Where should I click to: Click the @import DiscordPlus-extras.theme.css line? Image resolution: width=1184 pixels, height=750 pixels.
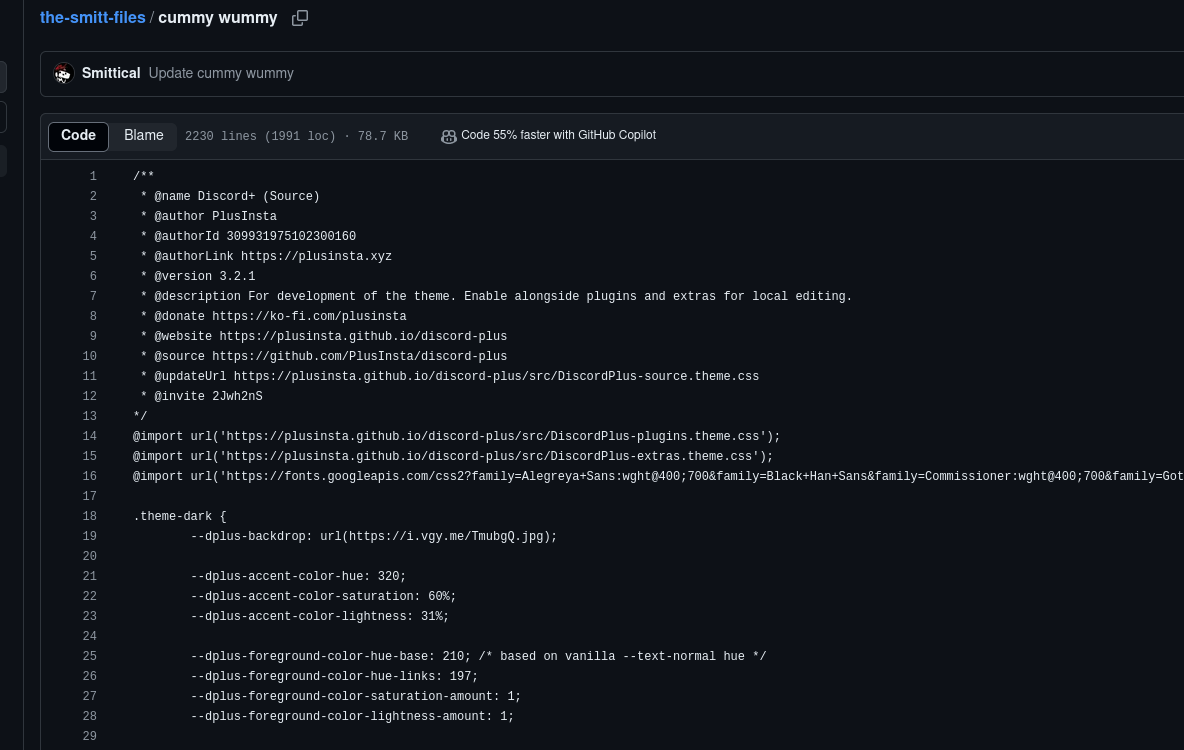tap(453, 456)
